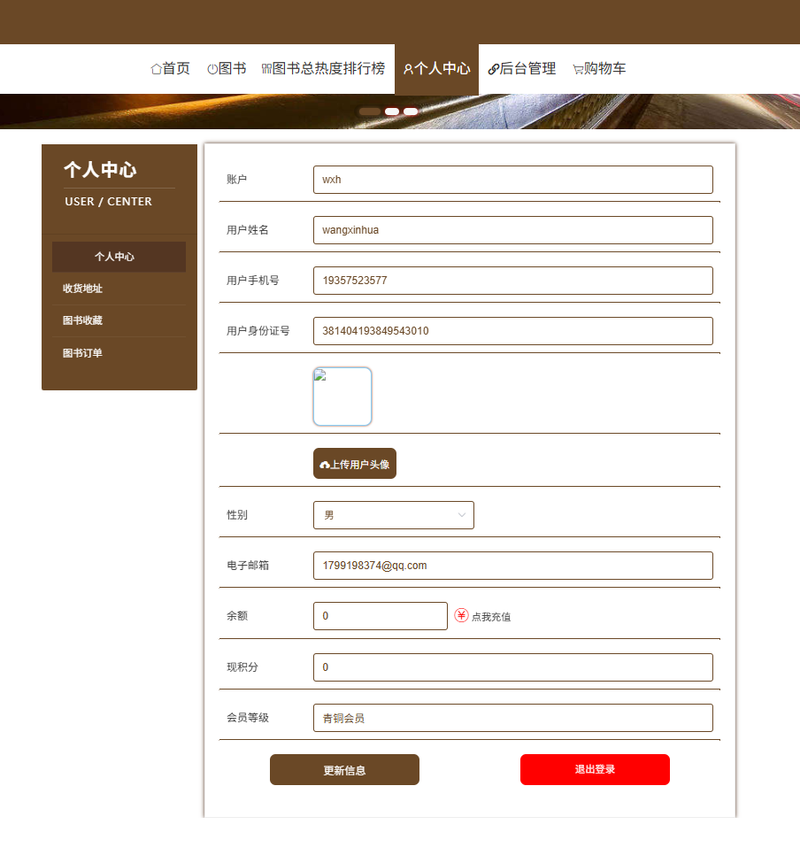800x863 pixels.
Task: Open the 后台管理 navigation tab
Action: pos(522,69)
